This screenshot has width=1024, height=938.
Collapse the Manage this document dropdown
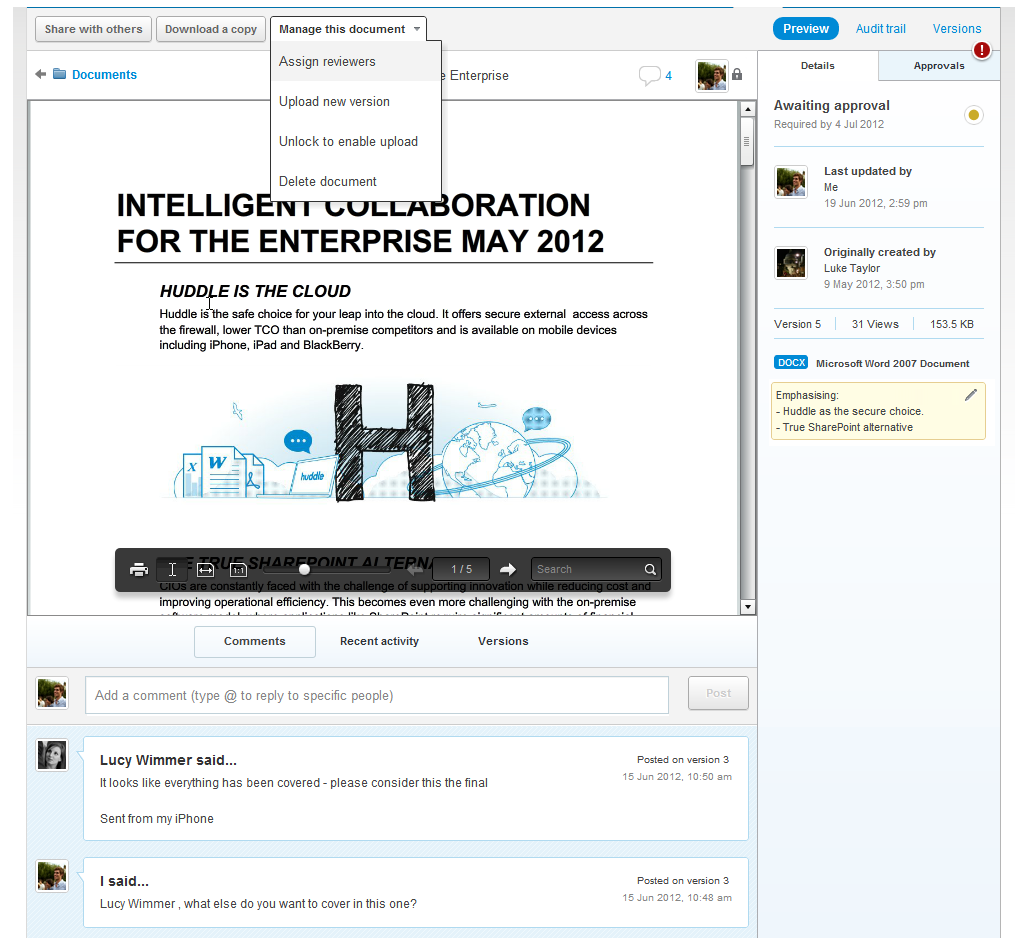tap(348, 29)
